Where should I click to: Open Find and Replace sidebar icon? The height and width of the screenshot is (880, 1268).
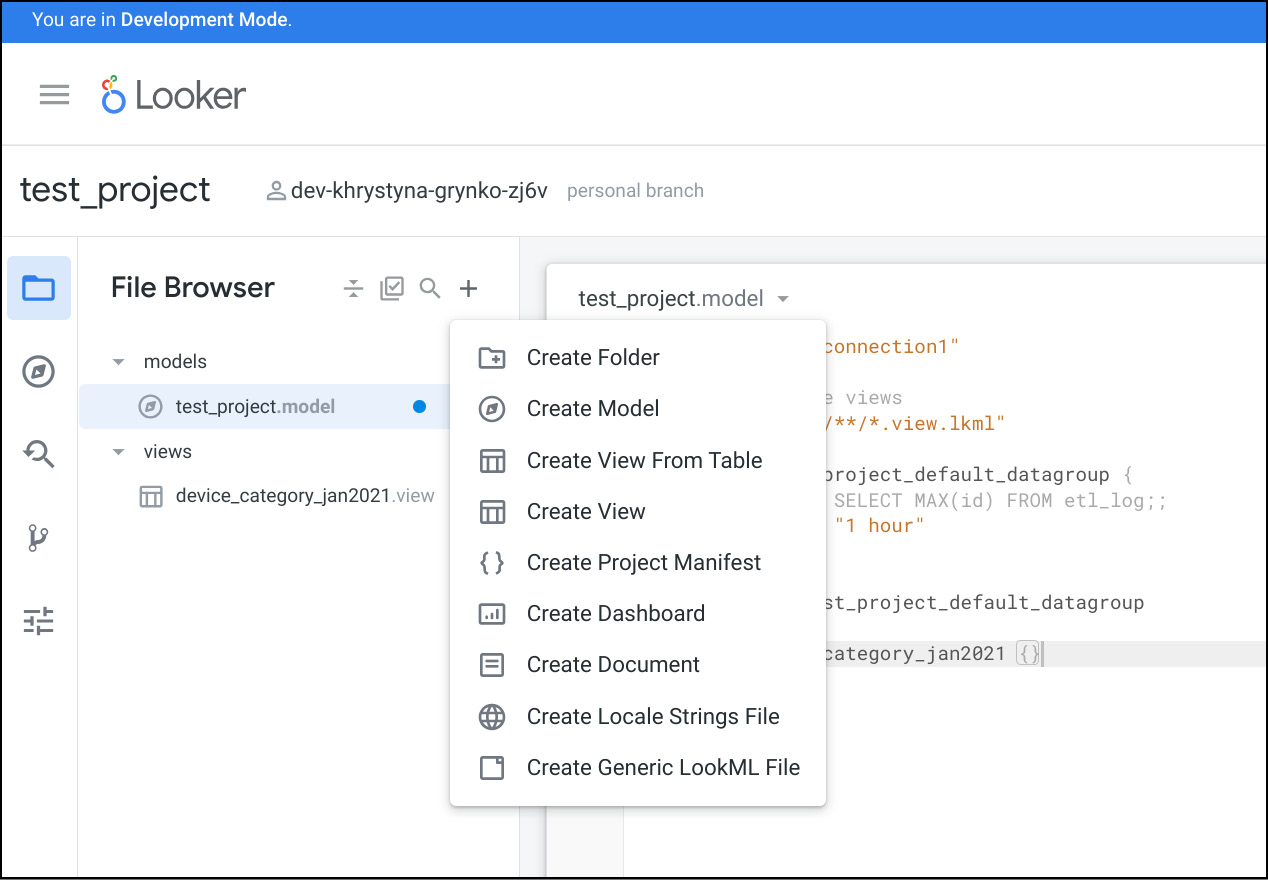coord(39,455)
